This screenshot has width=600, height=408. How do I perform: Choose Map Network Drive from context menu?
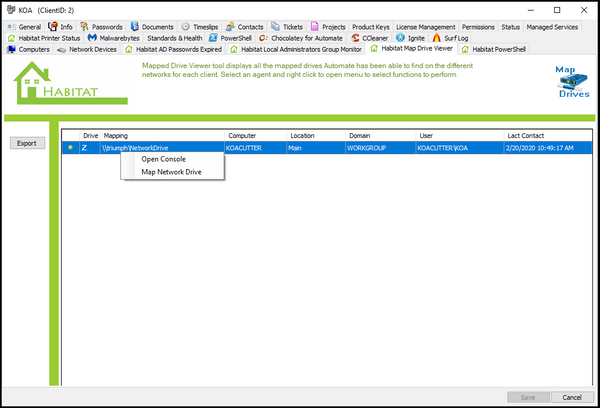(171, 172)
